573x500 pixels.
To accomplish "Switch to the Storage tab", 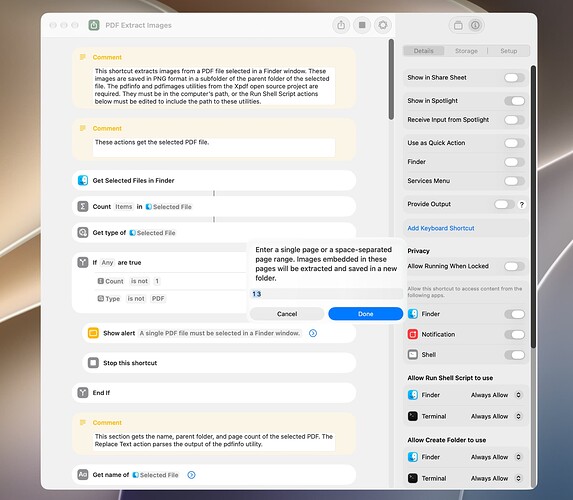I will (466, 51).
